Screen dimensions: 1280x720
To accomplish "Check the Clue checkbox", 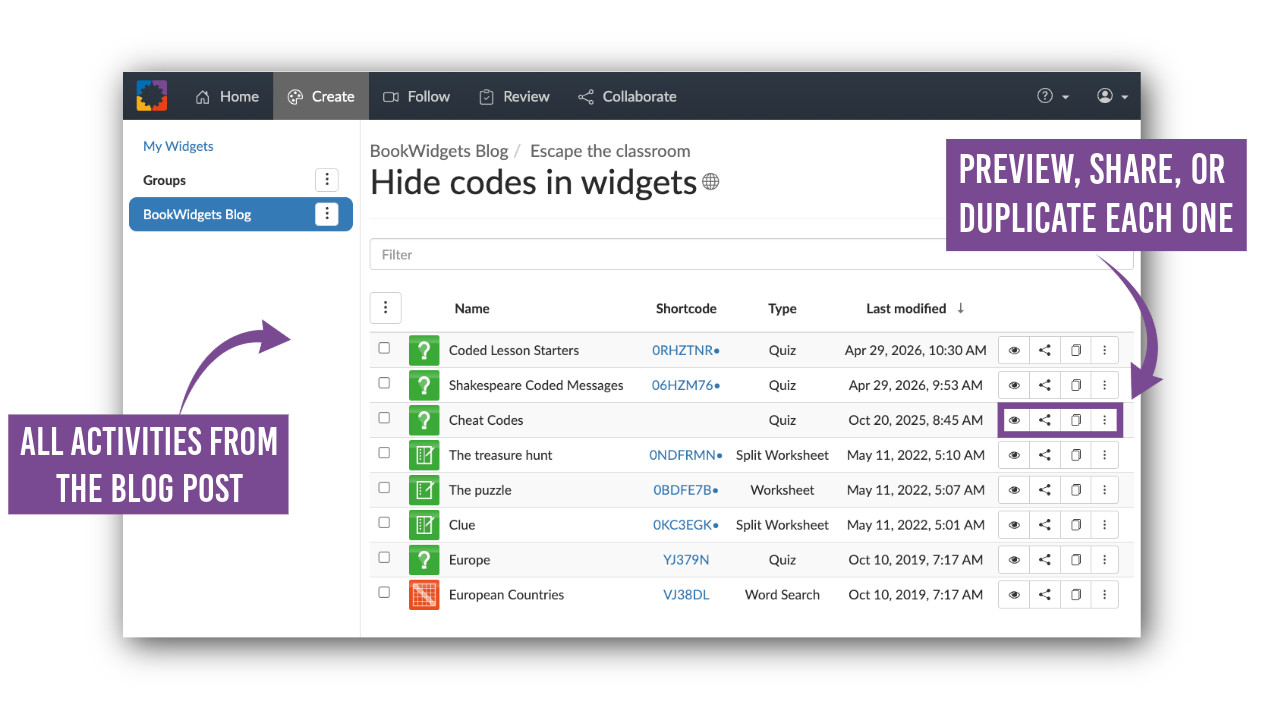I will (x=384, y=523).
